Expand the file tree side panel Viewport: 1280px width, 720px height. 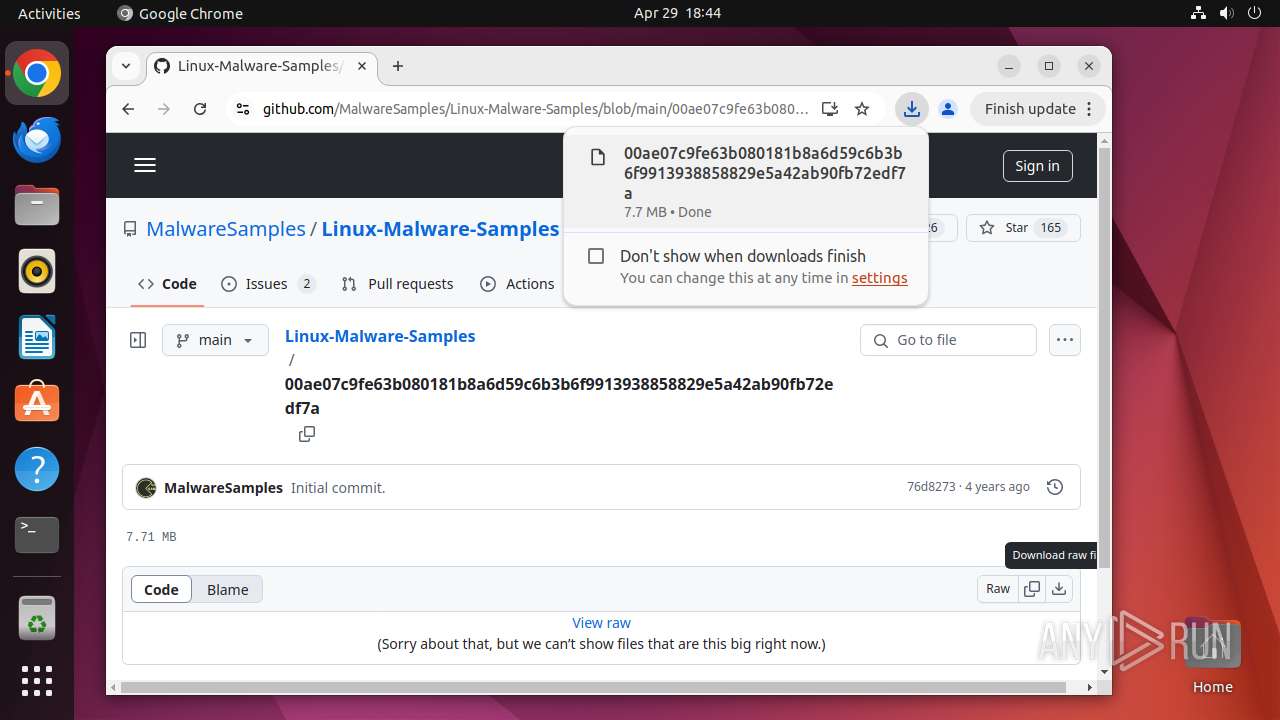coord(138,340)
